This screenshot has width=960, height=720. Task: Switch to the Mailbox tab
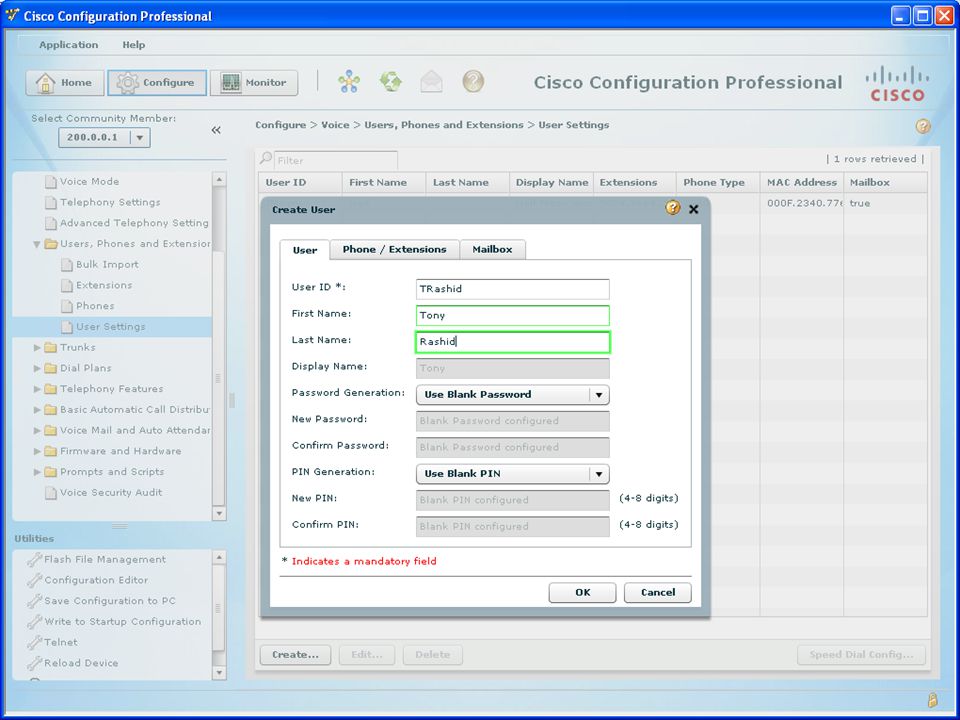492,249
